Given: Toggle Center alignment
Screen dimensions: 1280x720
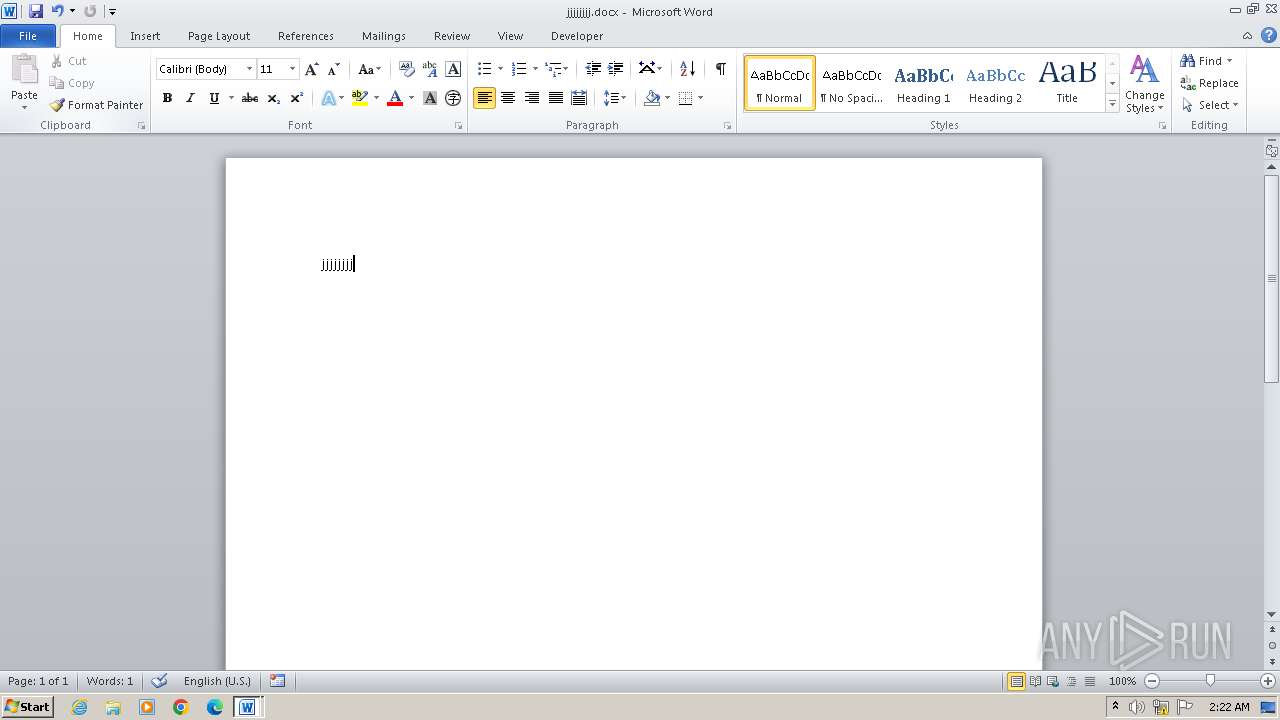Looking at the screenshot, I should (x=508, y=98).
